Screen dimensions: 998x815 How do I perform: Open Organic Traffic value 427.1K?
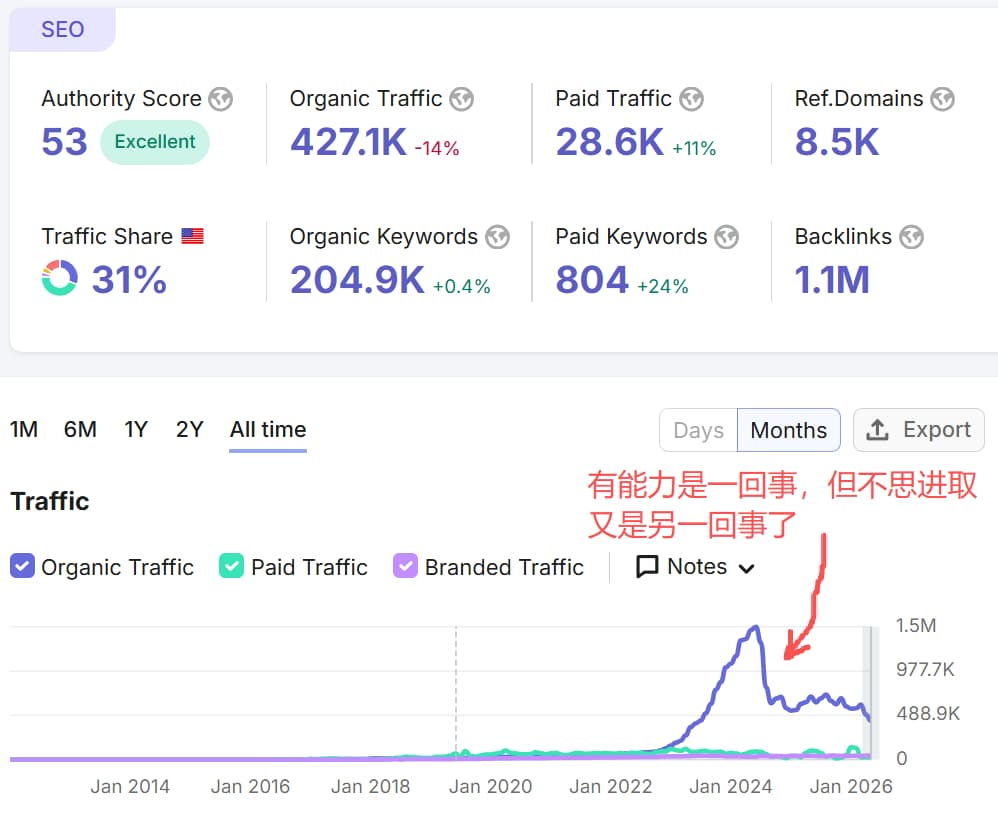click(348, 141)
